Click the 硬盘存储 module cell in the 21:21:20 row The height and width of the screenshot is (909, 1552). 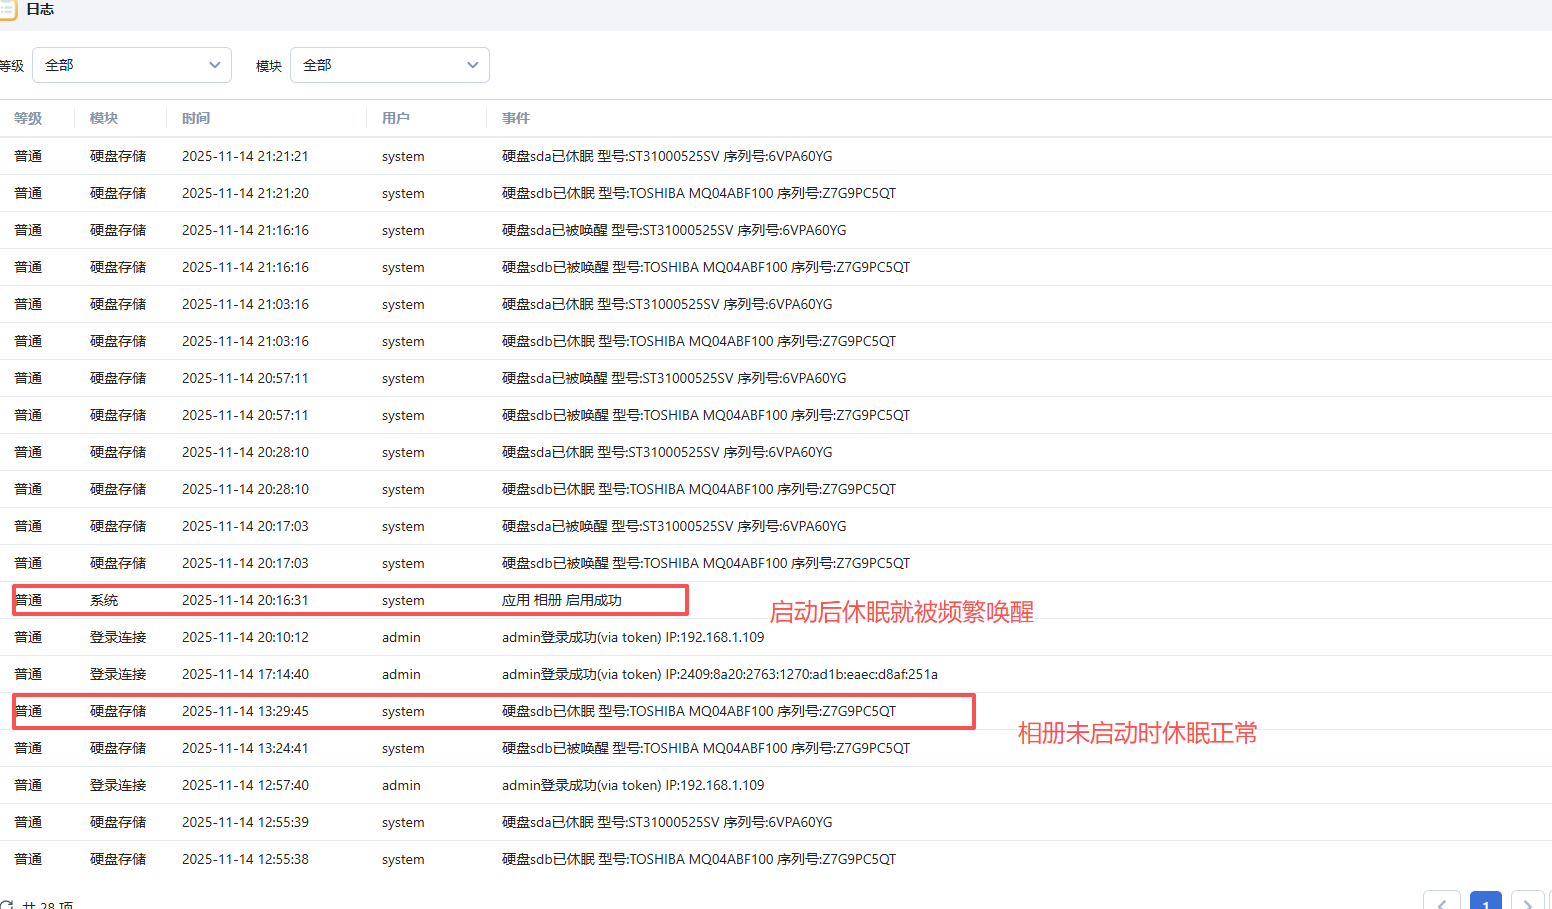tap(118, 193)
